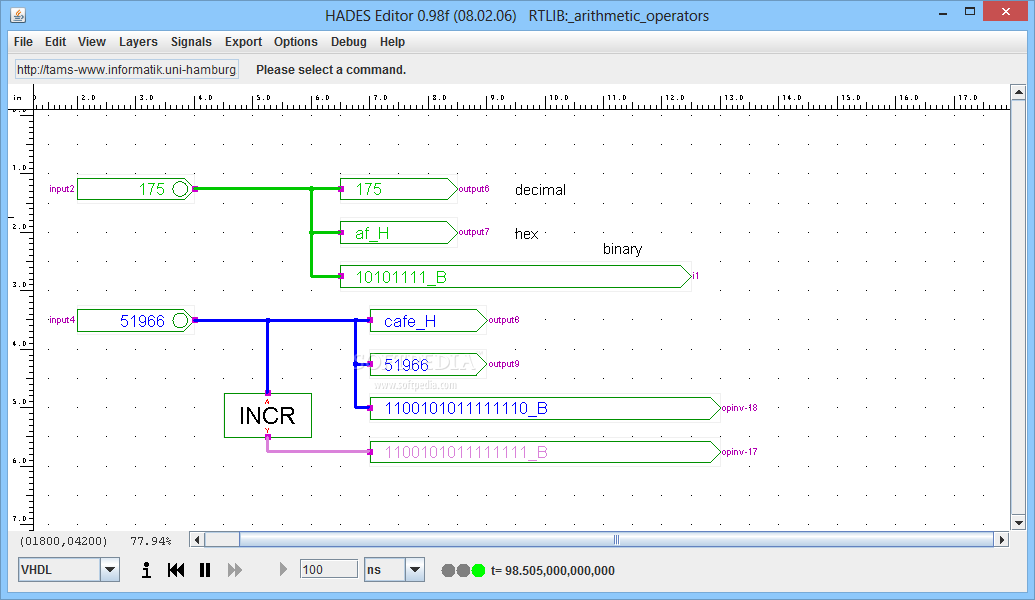
Task: Open the File menu
Action: [23, 42]
